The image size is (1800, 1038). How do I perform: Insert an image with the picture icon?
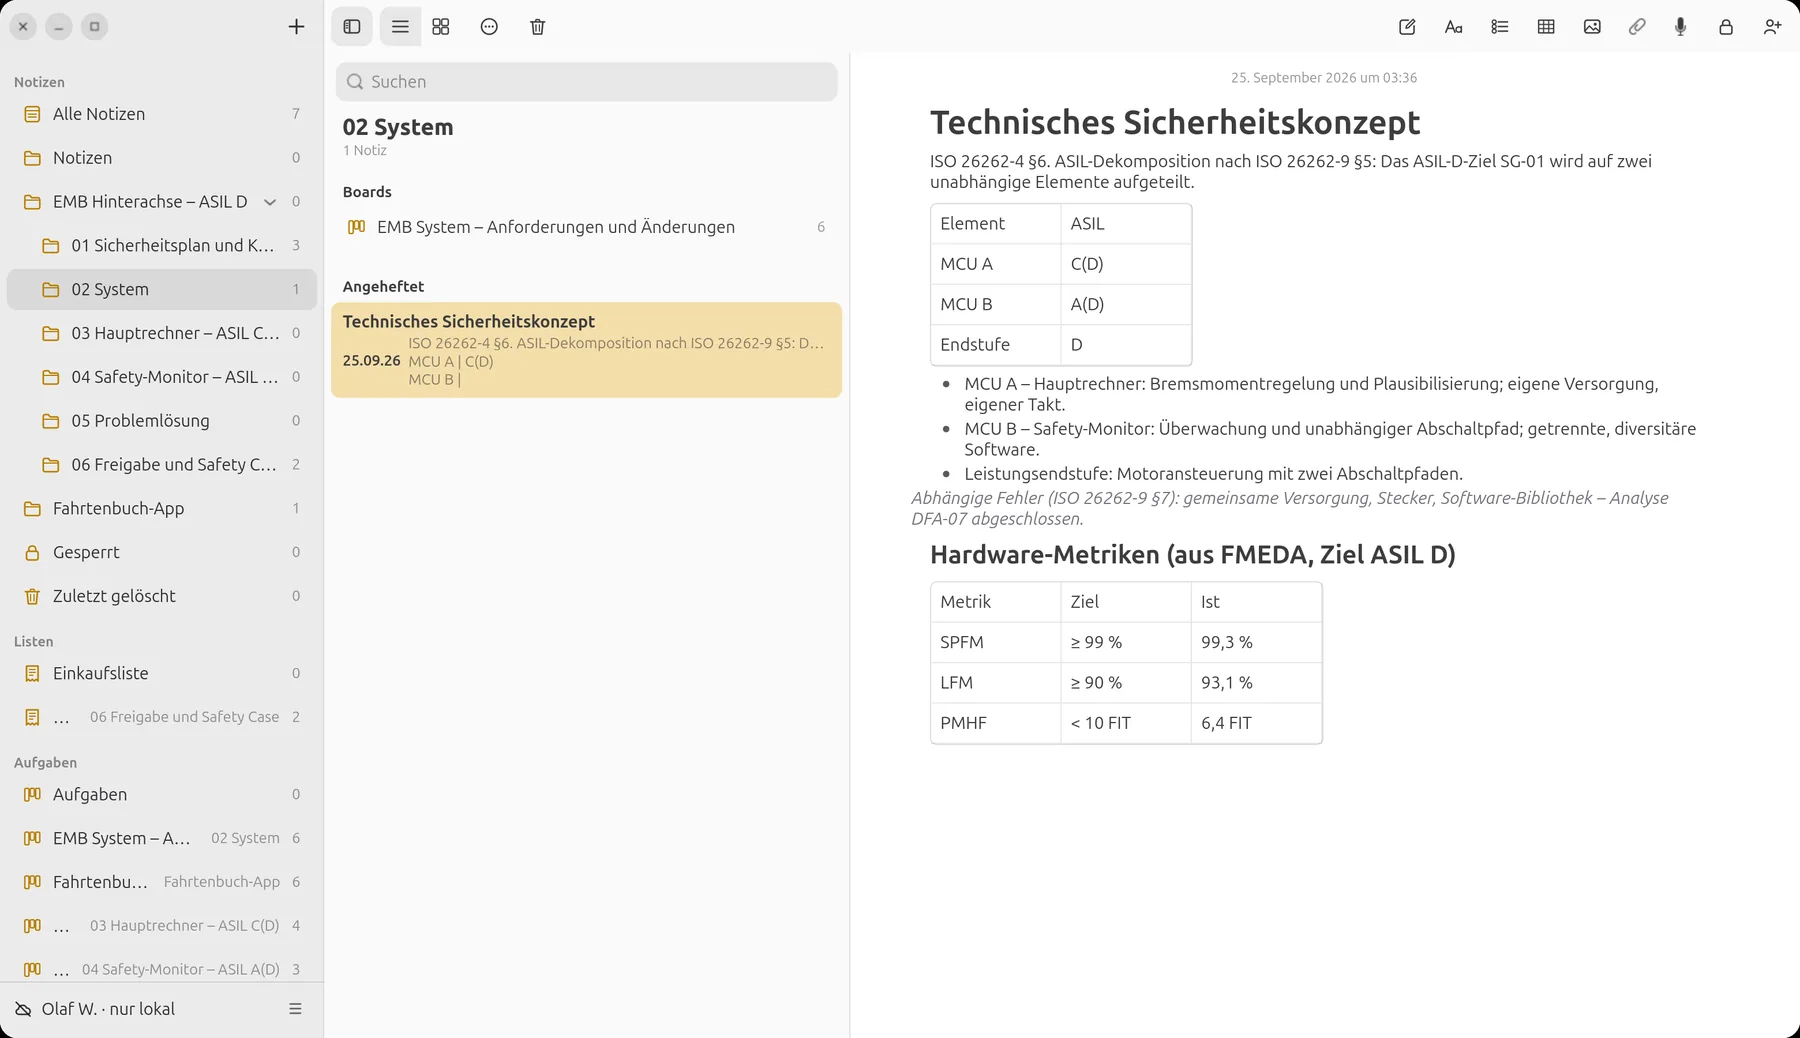[x=1592, y=27]
